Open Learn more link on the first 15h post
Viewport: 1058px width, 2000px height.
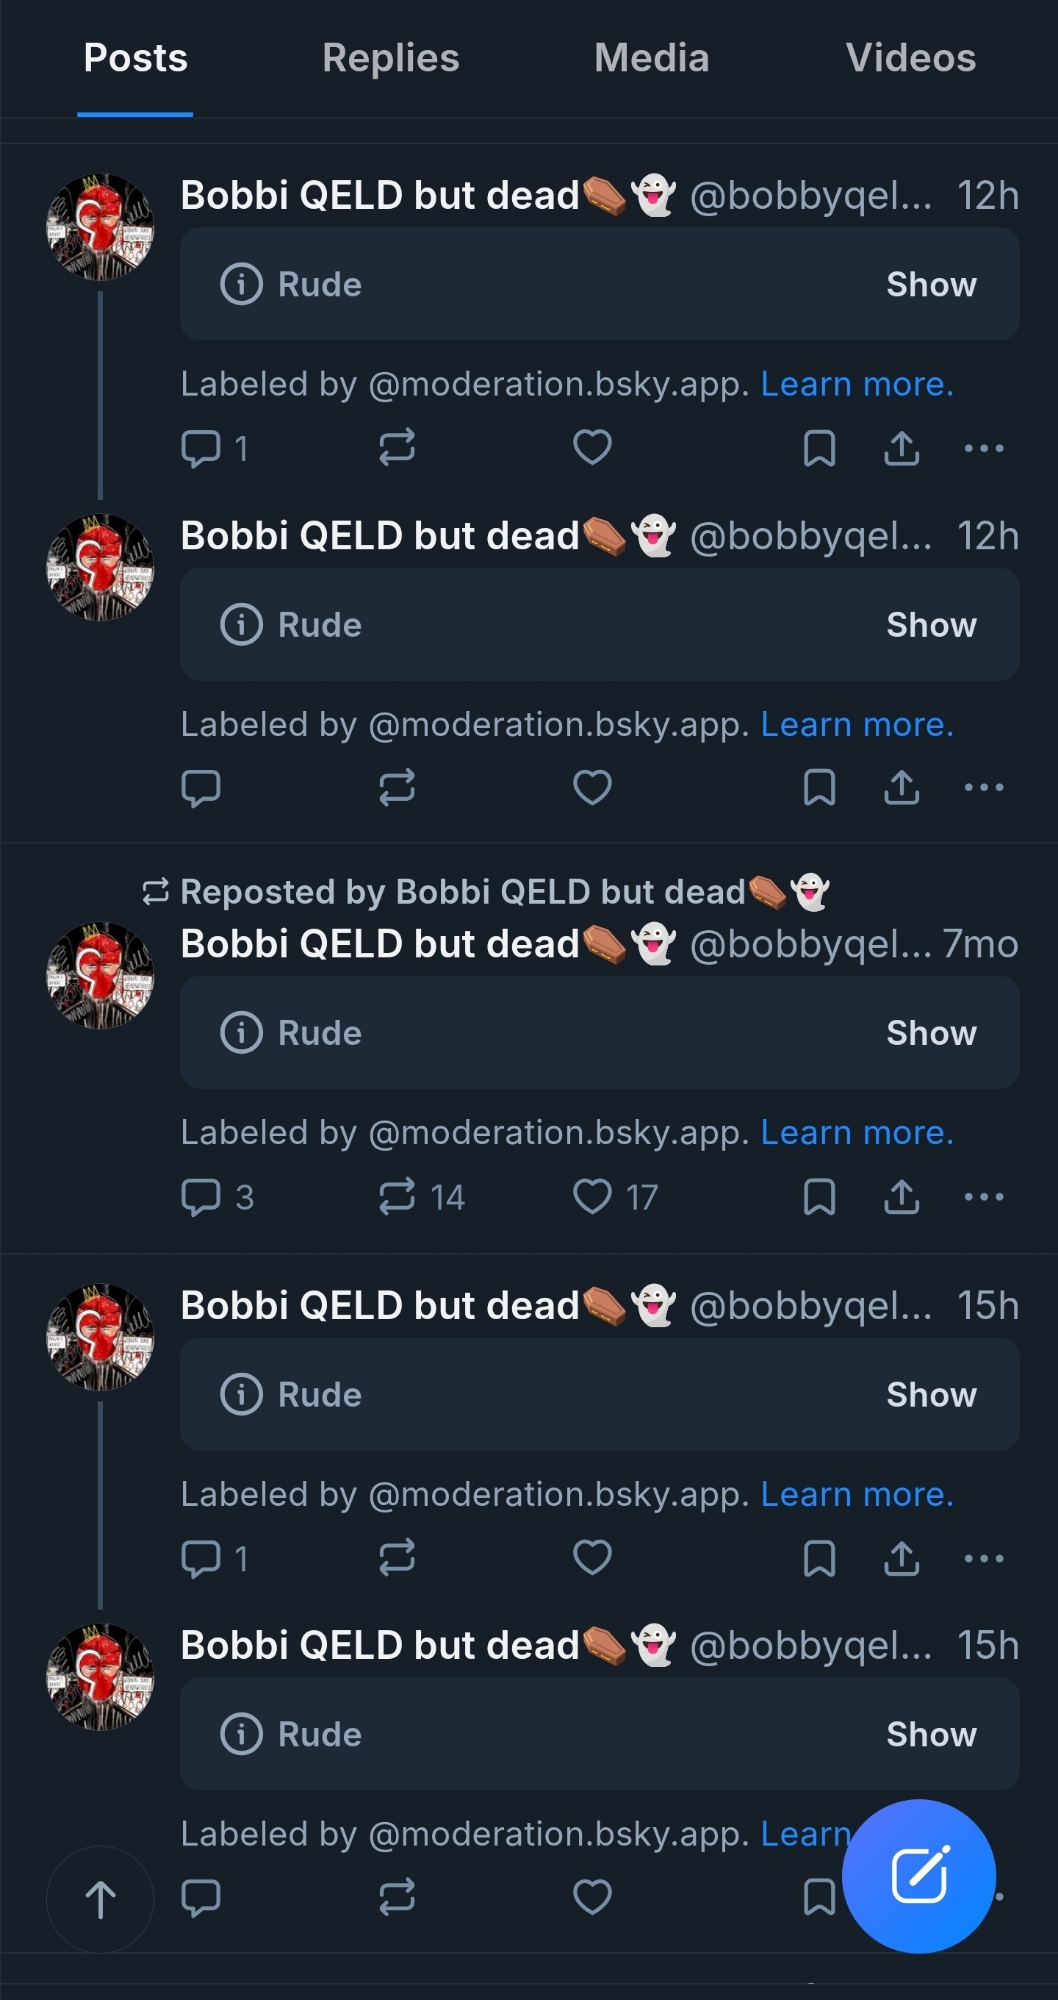click(857, 1494)
